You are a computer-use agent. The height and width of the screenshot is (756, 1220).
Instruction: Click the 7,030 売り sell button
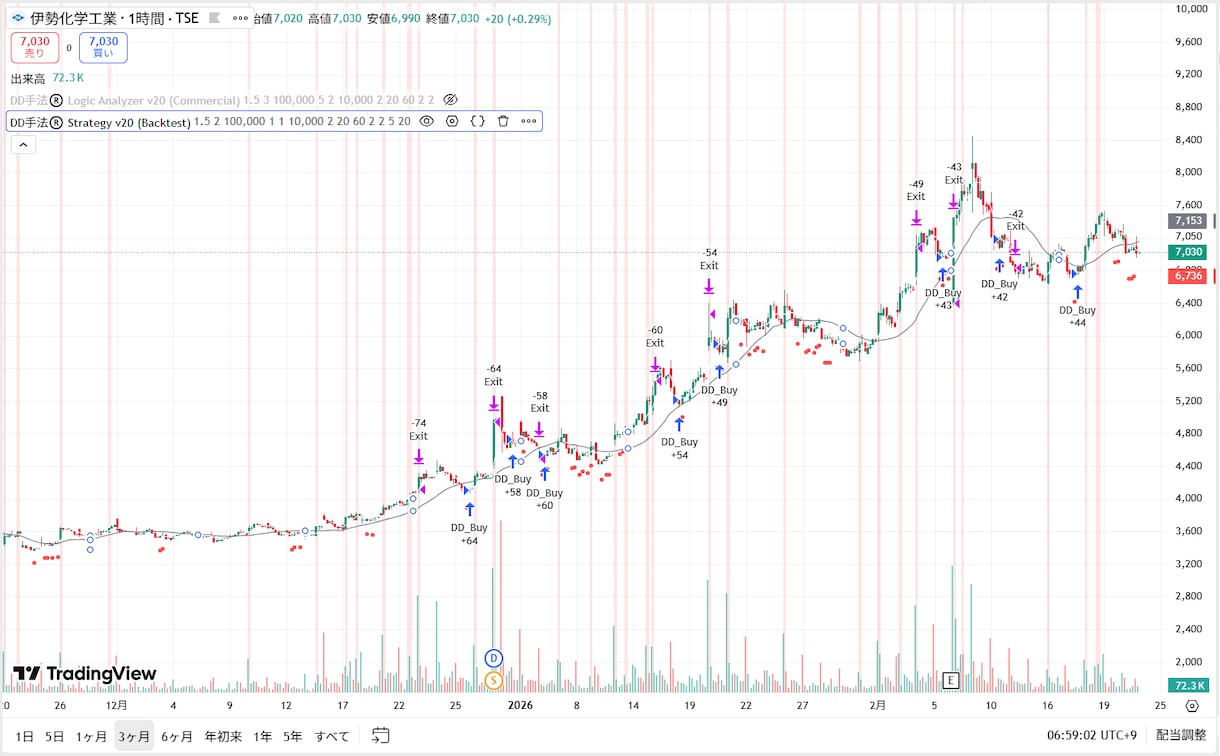point(34,47)
